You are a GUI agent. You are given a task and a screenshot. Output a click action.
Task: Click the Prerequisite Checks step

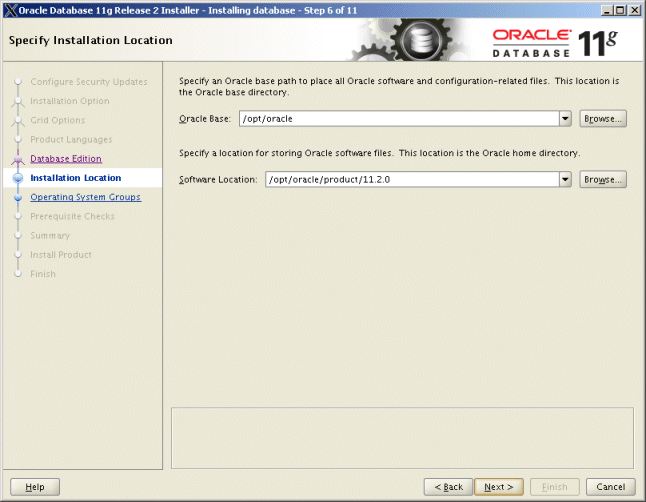(72, 216)
